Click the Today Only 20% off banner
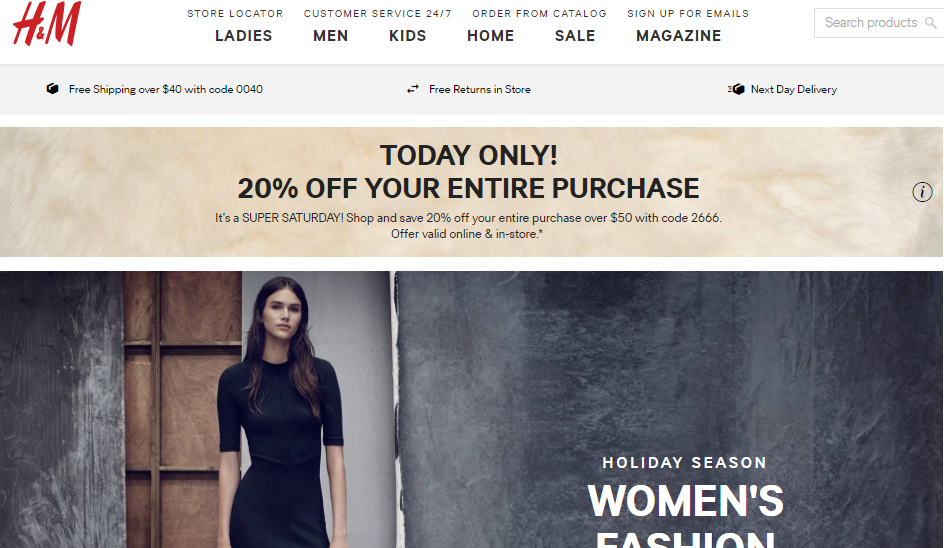The height and width of the screenshot is (548, 944). coord(471,191)
